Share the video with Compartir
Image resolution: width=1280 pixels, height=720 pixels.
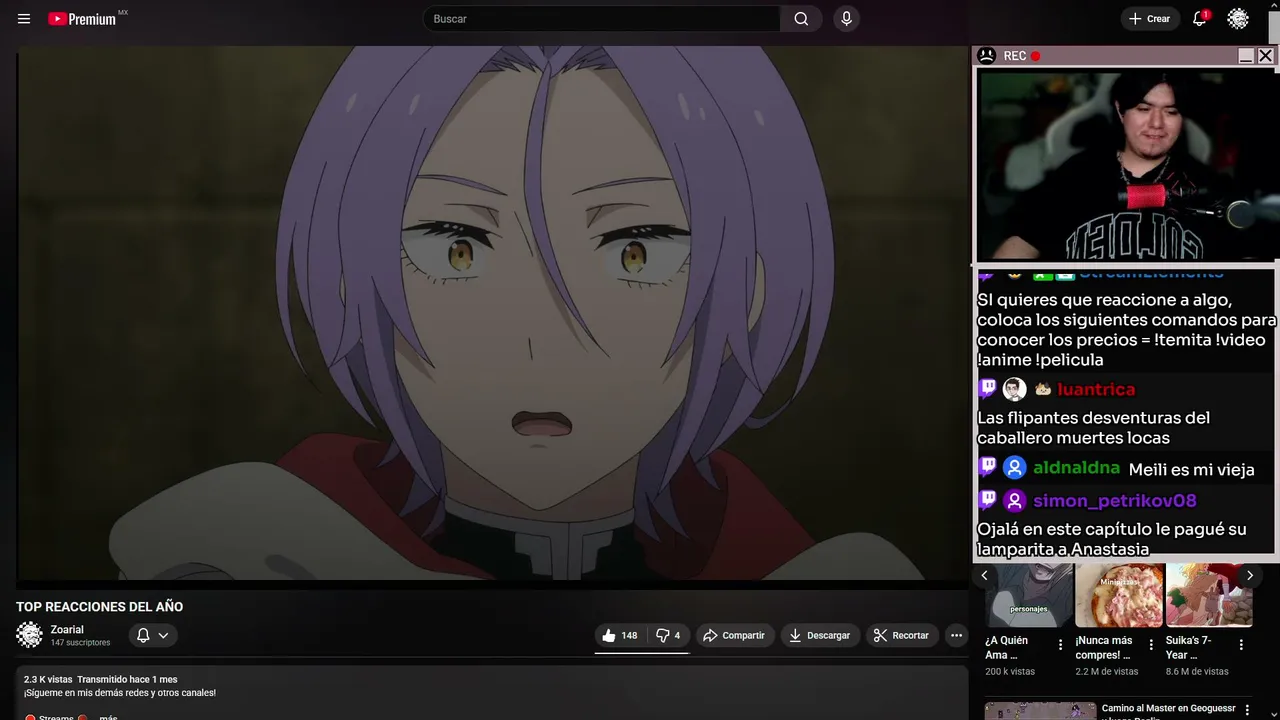(734, 635)
